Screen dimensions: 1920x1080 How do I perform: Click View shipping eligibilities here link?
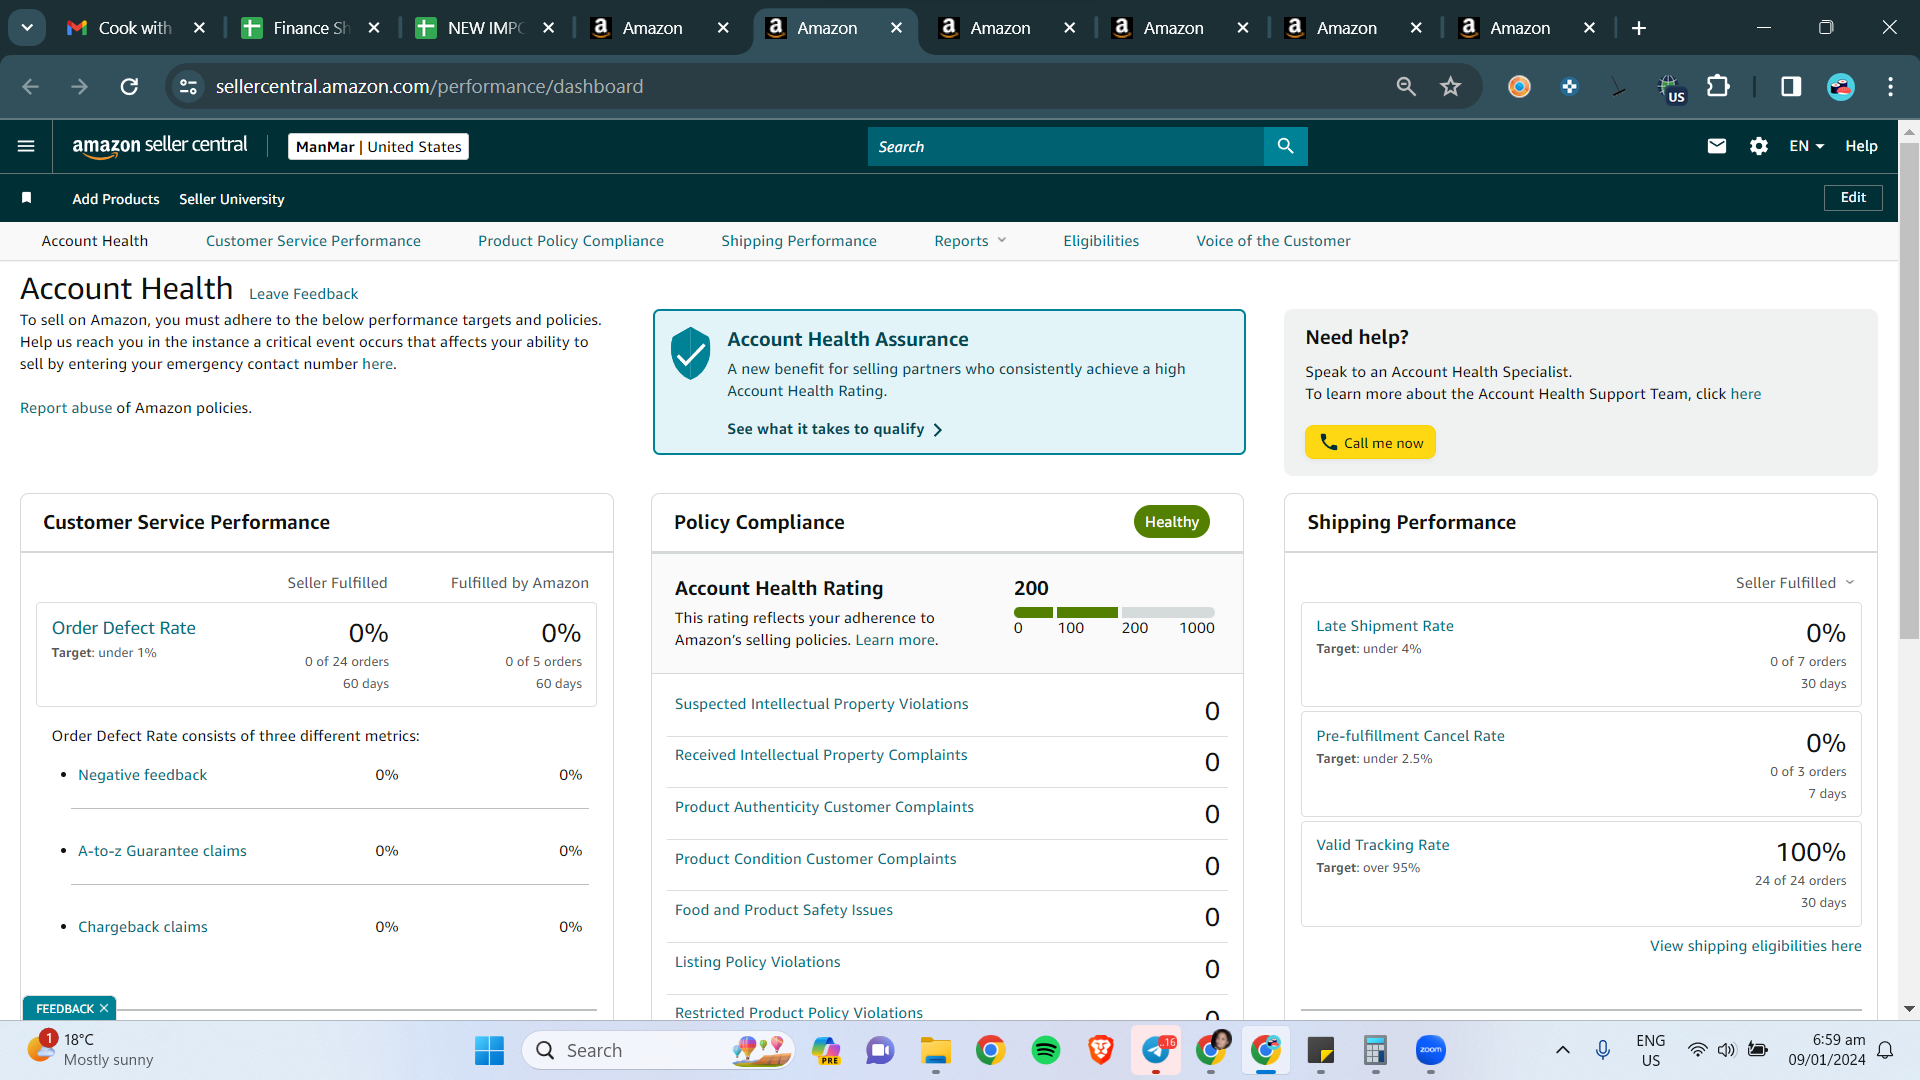[1756, 946]
